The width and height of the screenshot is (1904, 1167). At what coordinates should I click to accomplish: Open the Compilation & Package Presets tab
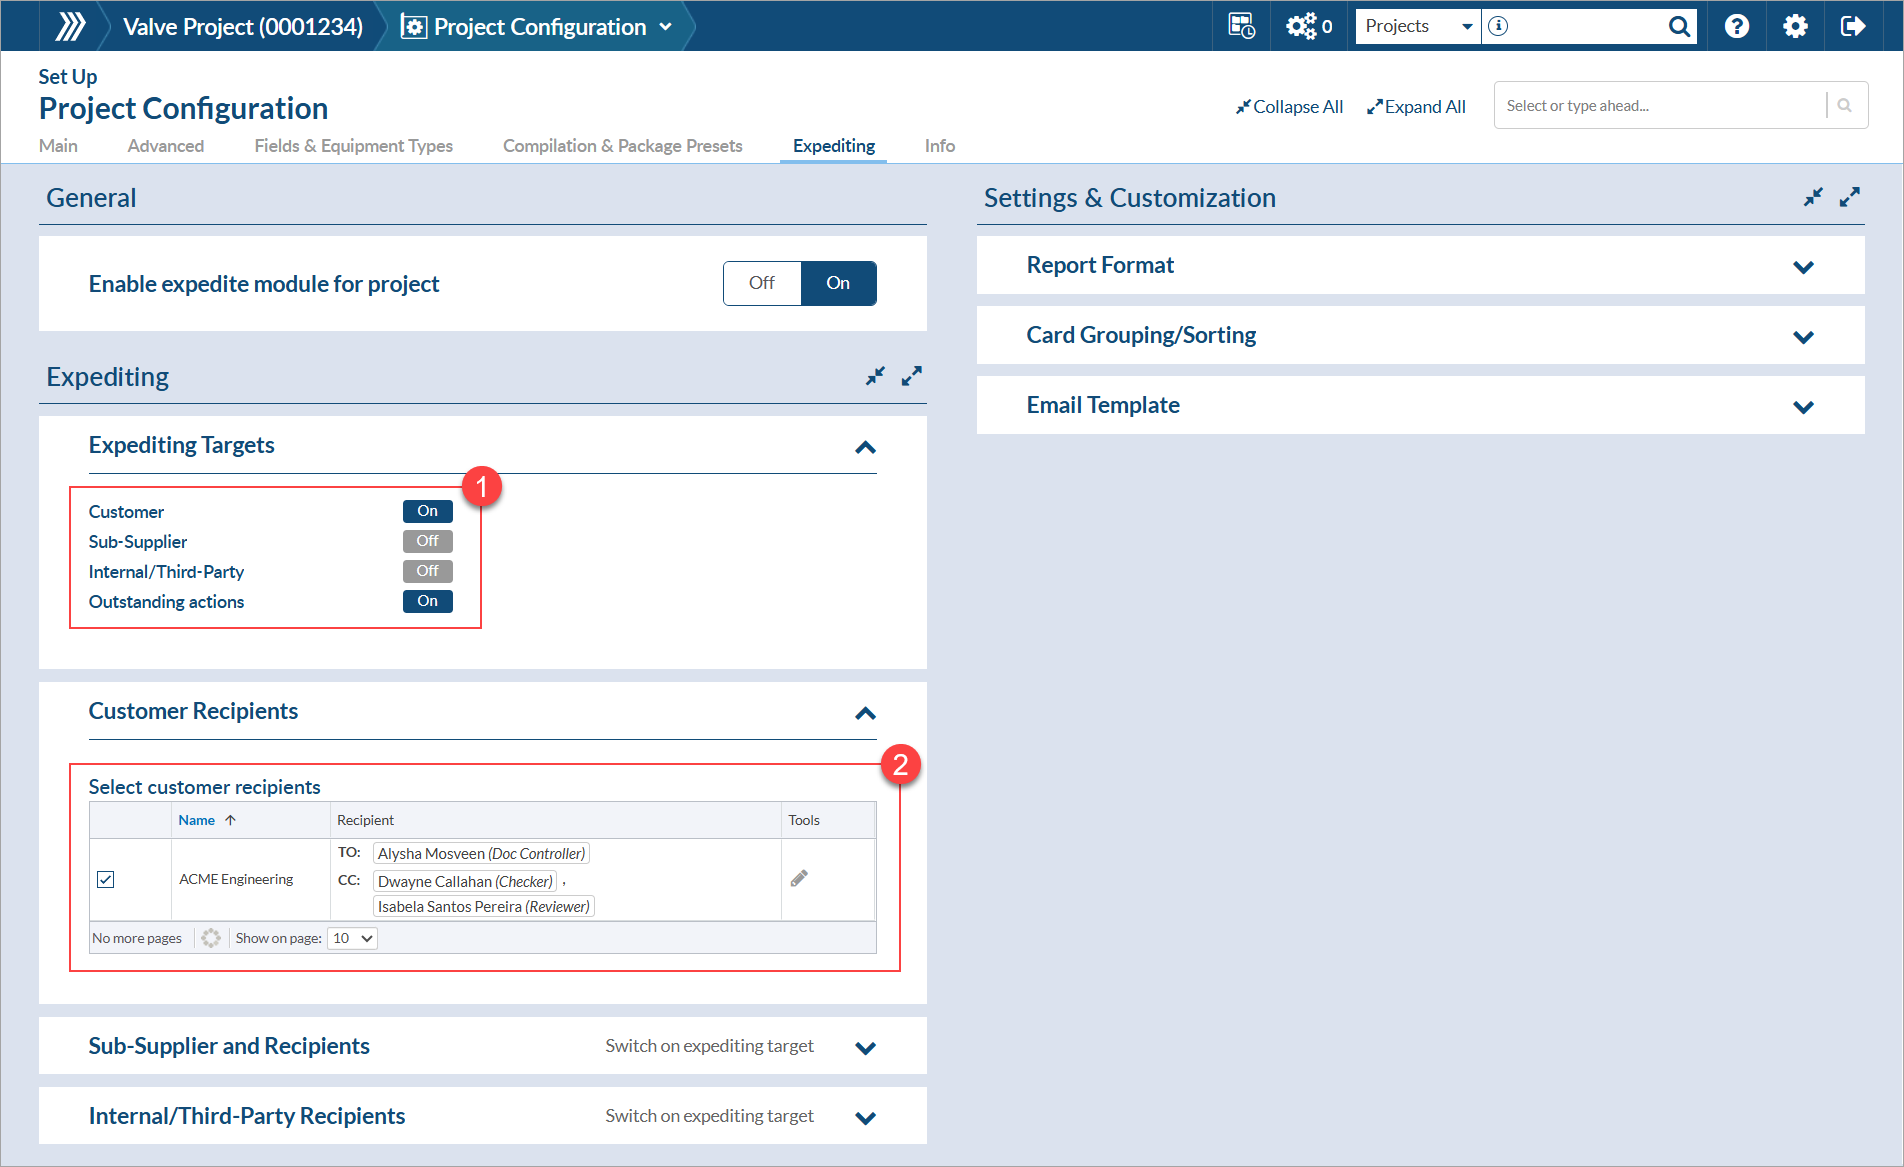click(x=623, y=146)
